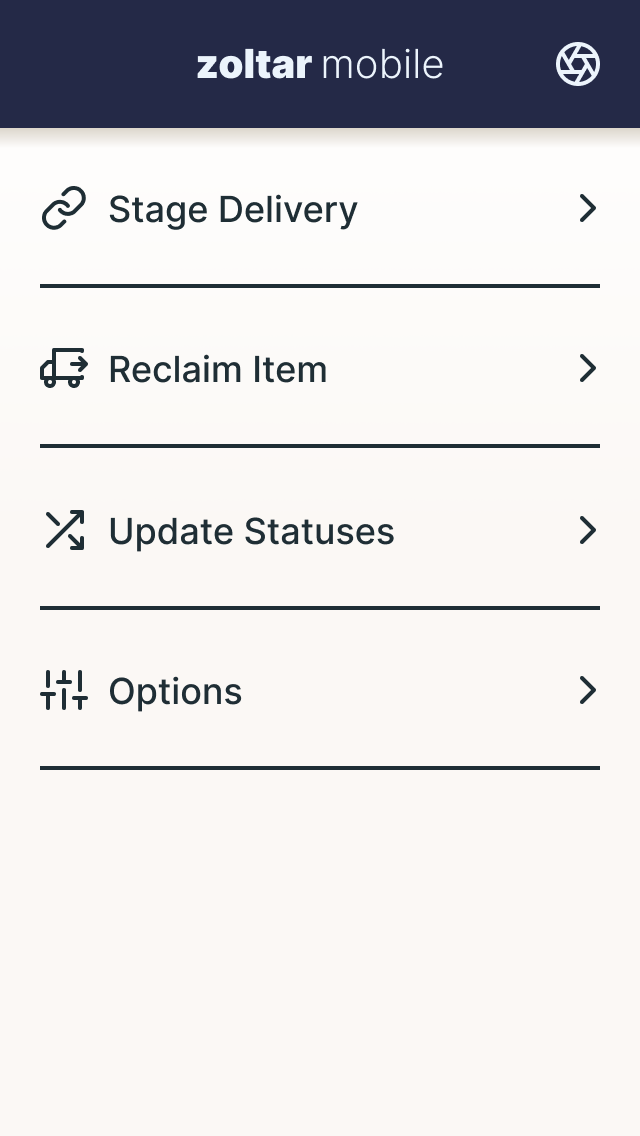The image size is (640, 1136).
Task: Expand Options with its chevron arrow
Action: 588,691
